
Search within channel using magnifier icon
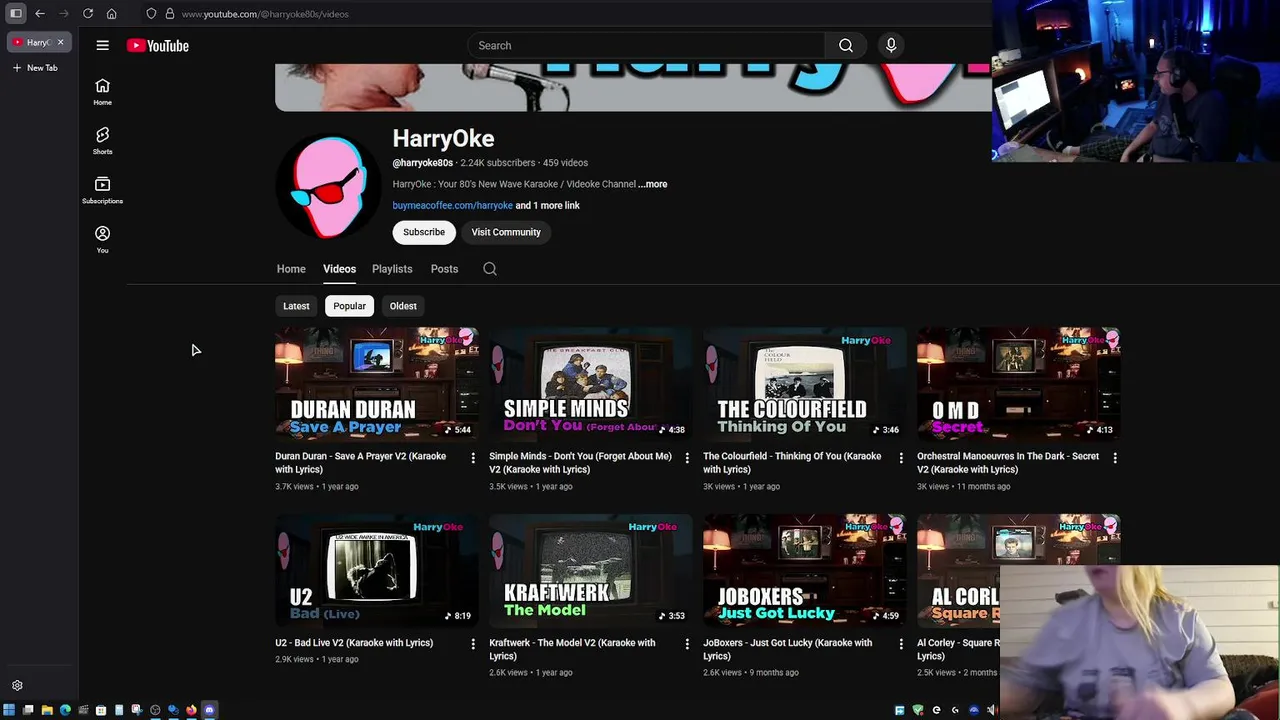coord(490,269)
